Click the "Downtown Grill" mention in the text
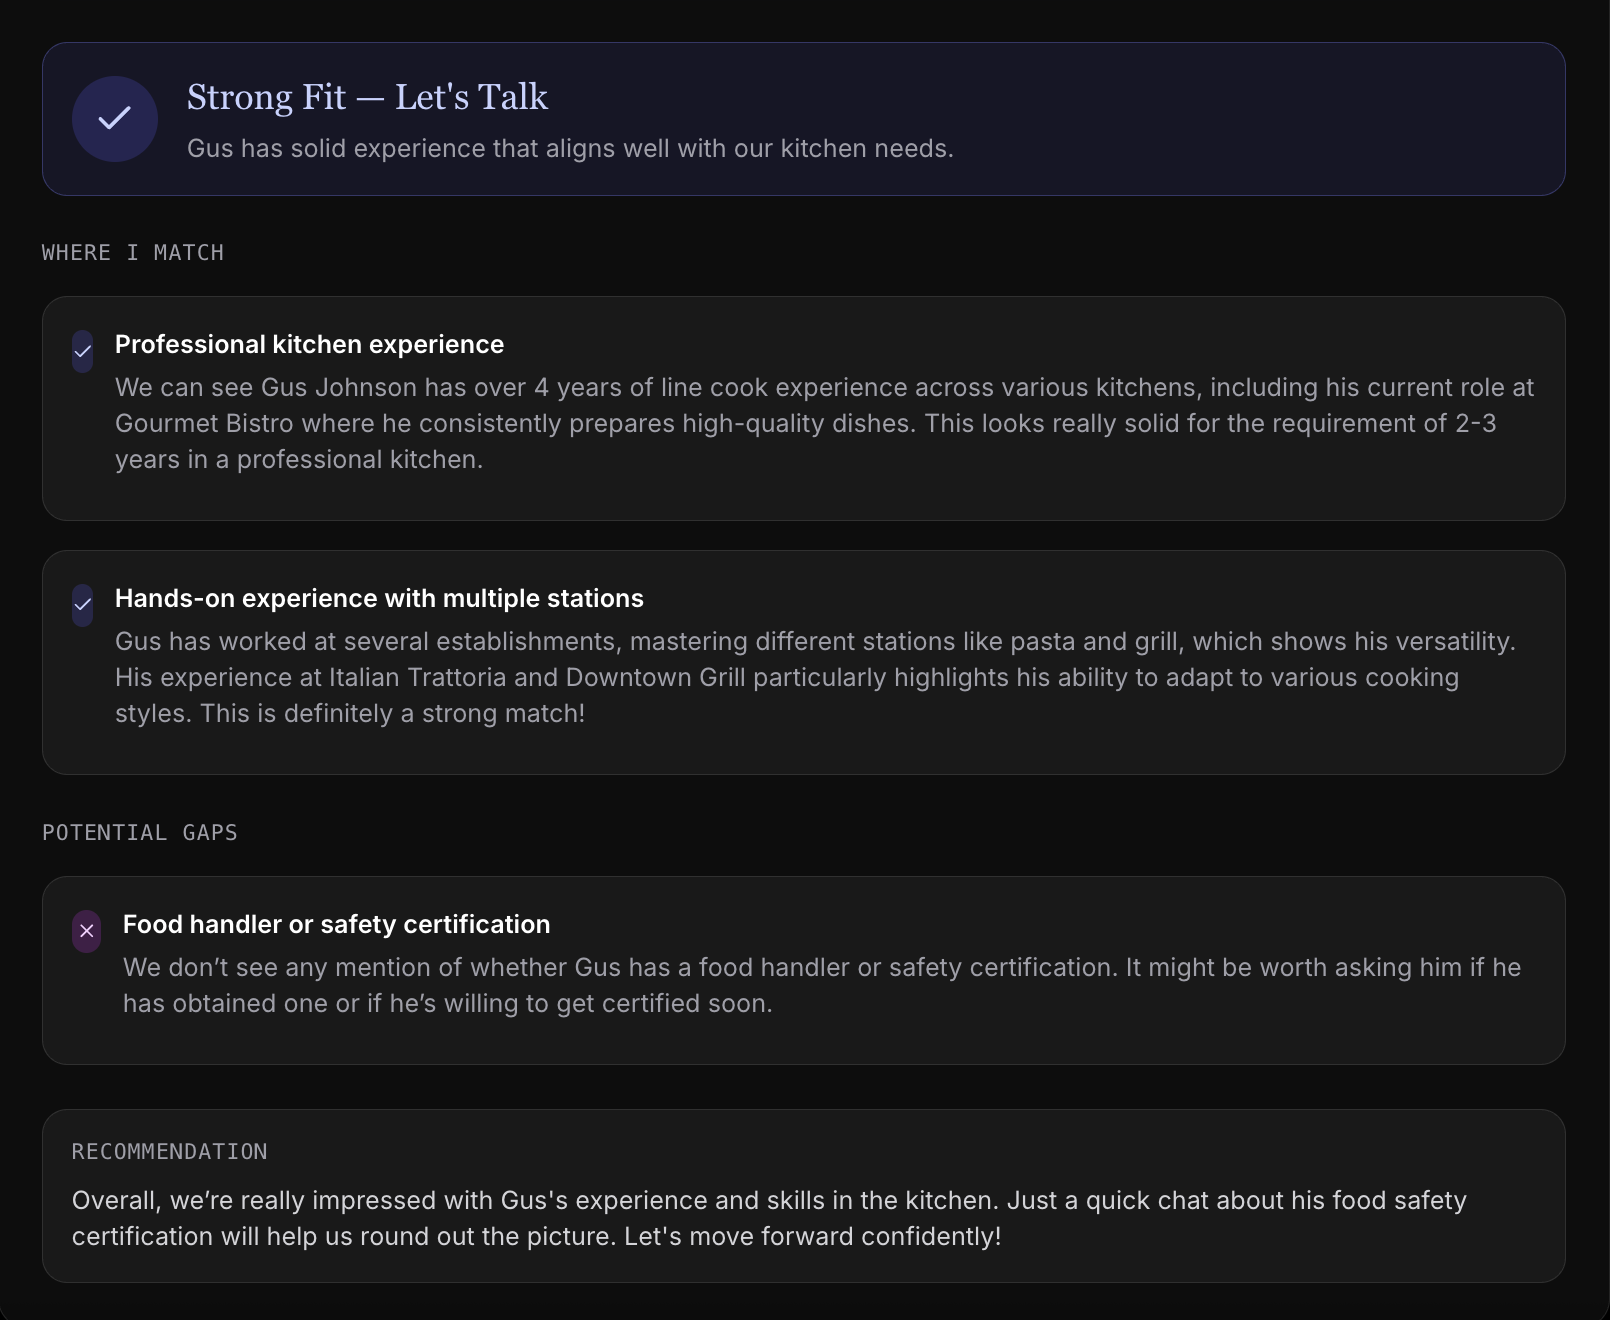Image resolution: width=1610 pixels, height=1320 pixels. point(656,677)
